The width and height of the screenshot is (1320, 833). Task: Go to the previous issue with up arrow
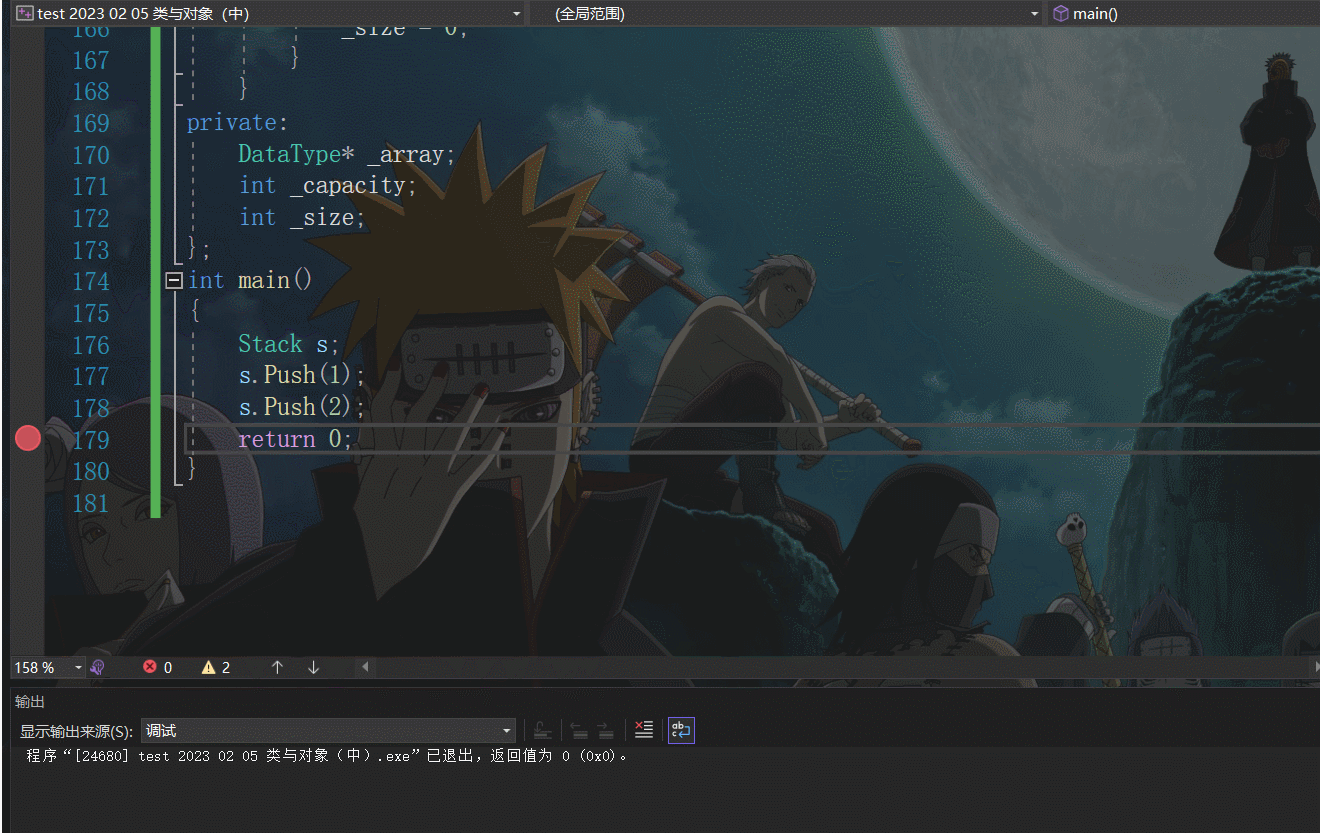(x=278, y=667)
